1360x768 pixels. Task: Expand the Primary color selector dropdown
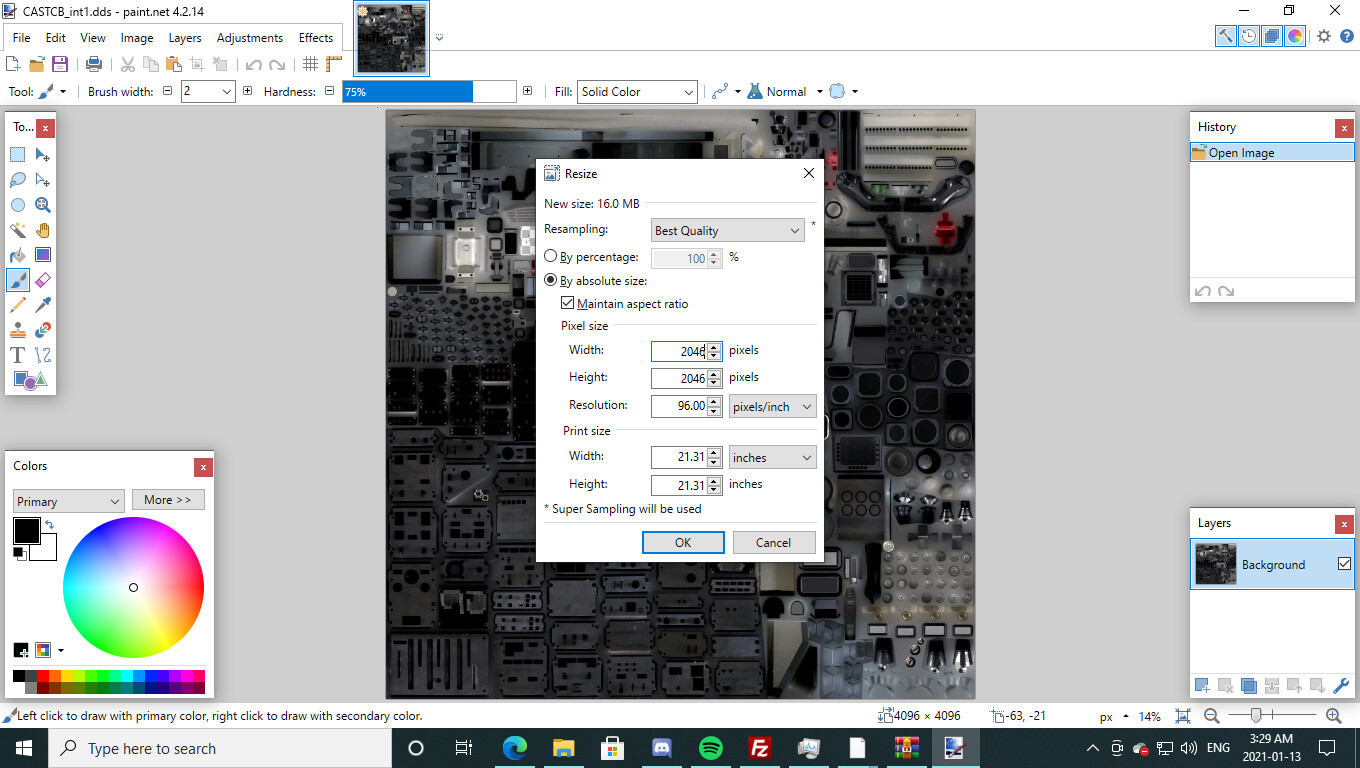coord(68,501)
